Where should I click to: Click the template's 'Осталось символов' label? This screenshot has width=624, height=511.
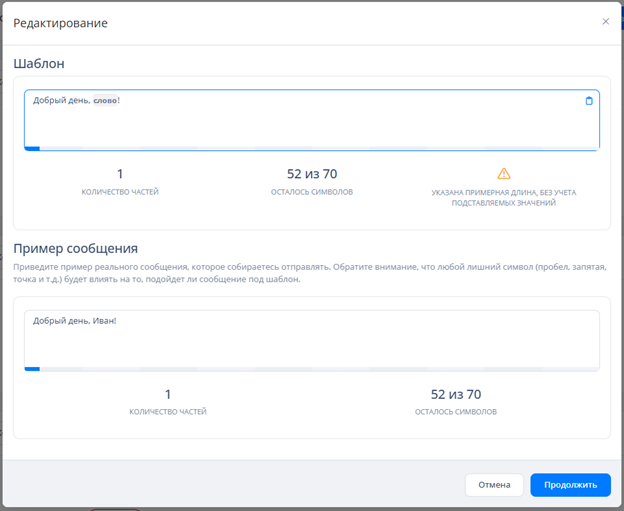point(311,191)
